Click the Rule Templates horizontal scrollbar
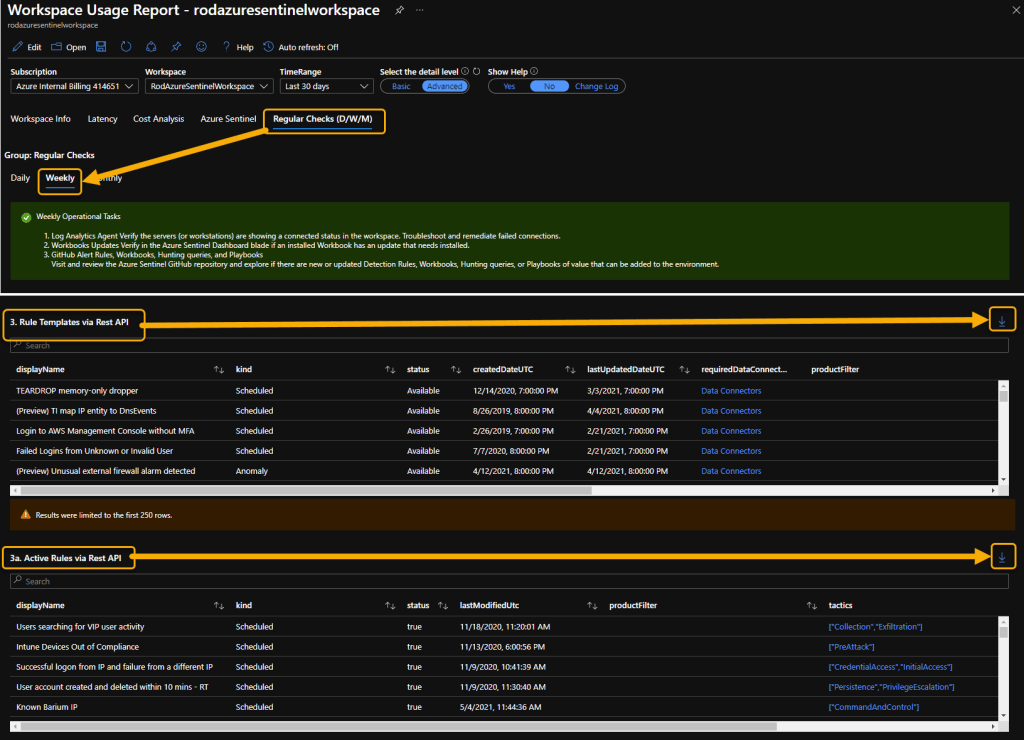 [x=306, y=490]
